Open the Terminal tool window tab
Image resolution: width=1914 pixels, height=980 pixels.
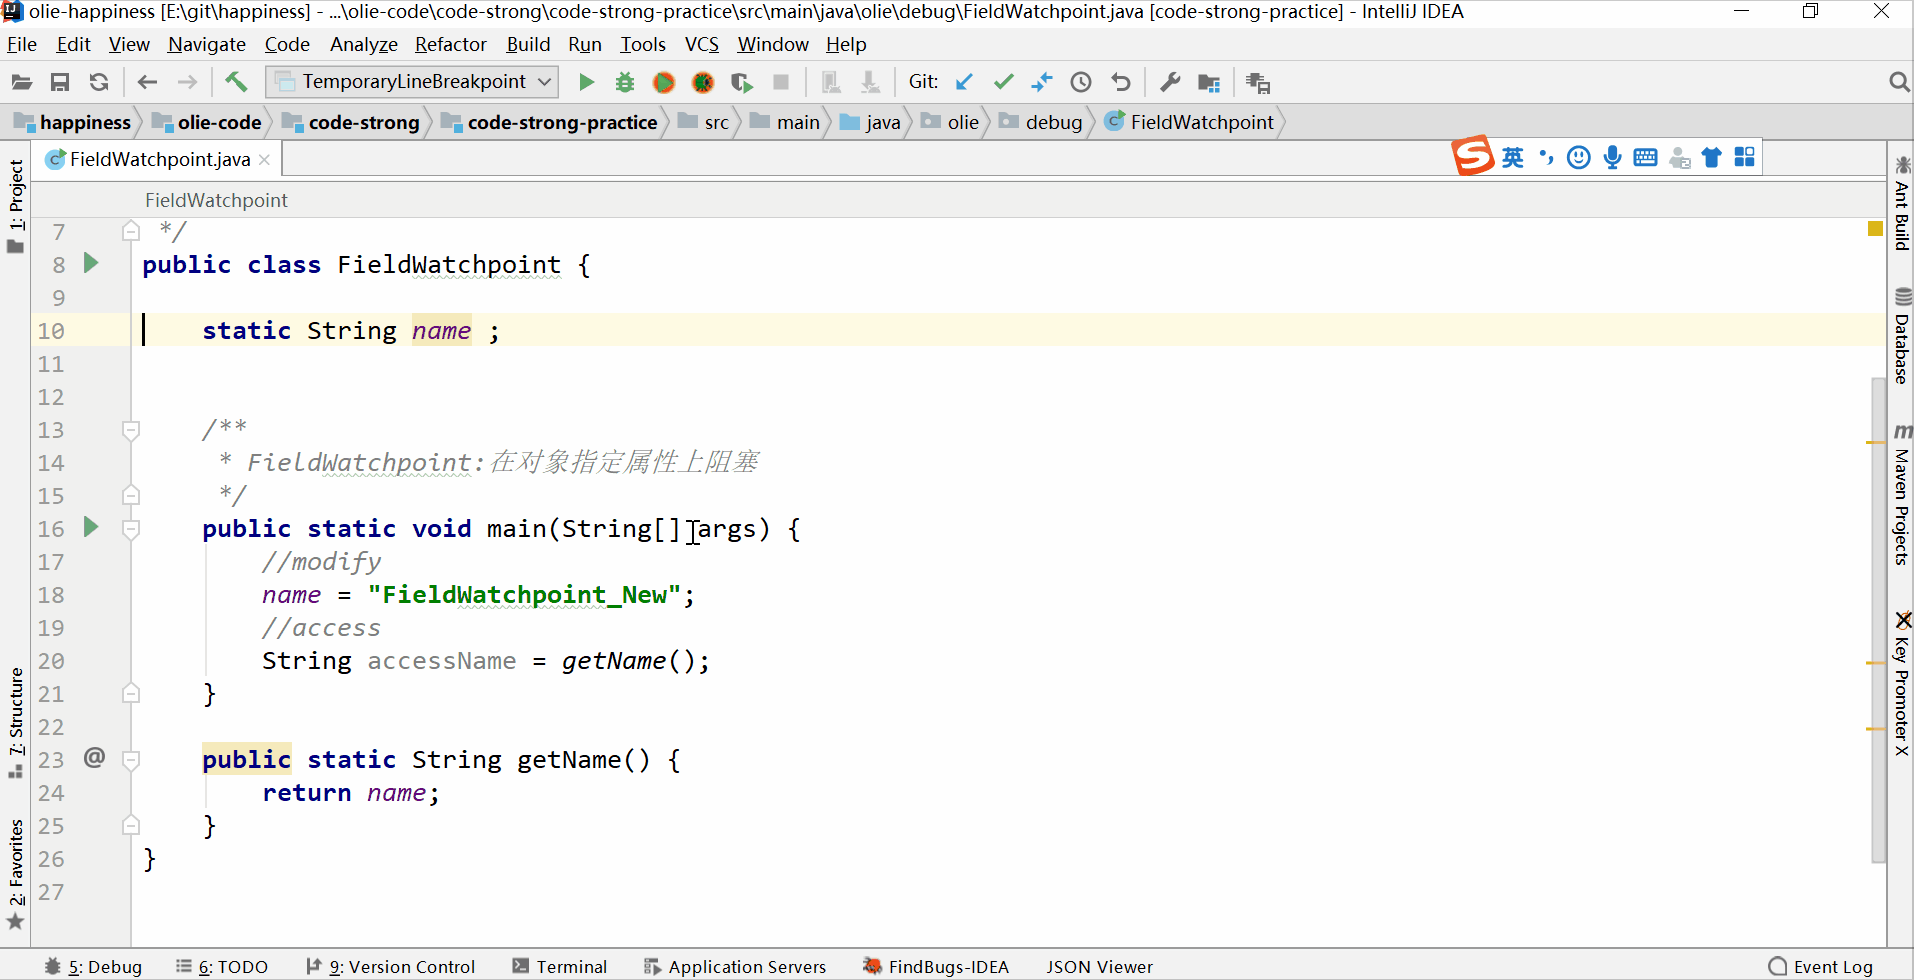560,966
